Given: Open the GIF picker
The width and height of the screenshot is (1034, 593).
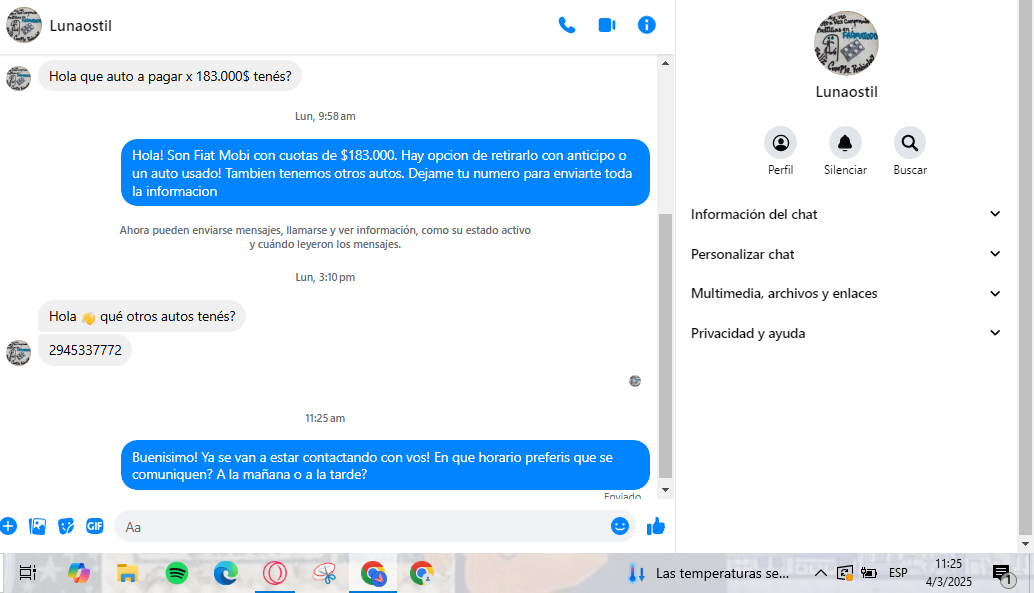Looking at the screenshot, I should [x=95, y=526].
